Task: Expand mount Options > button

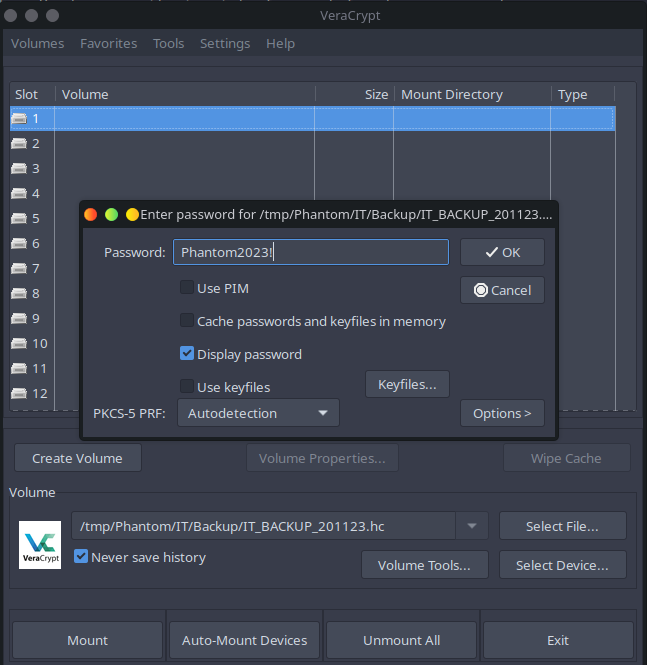Action: pos(502,413)
